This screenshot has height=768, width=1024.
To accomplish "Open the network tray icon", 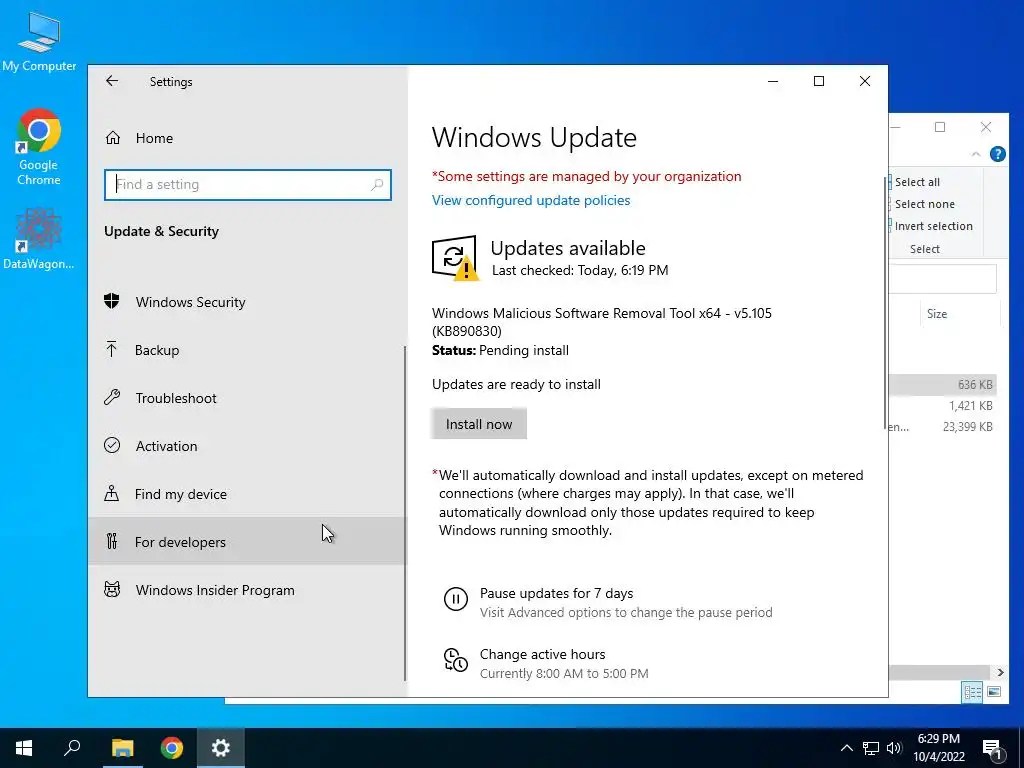I will point(871,748).
